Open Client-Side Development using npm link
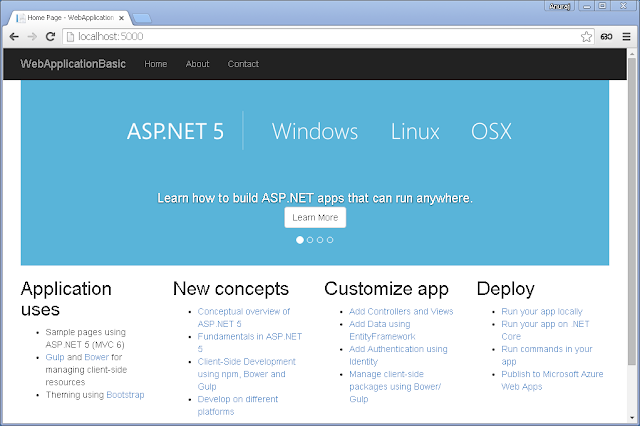This screenshot has height=426, width=640. tap(247, 374)
